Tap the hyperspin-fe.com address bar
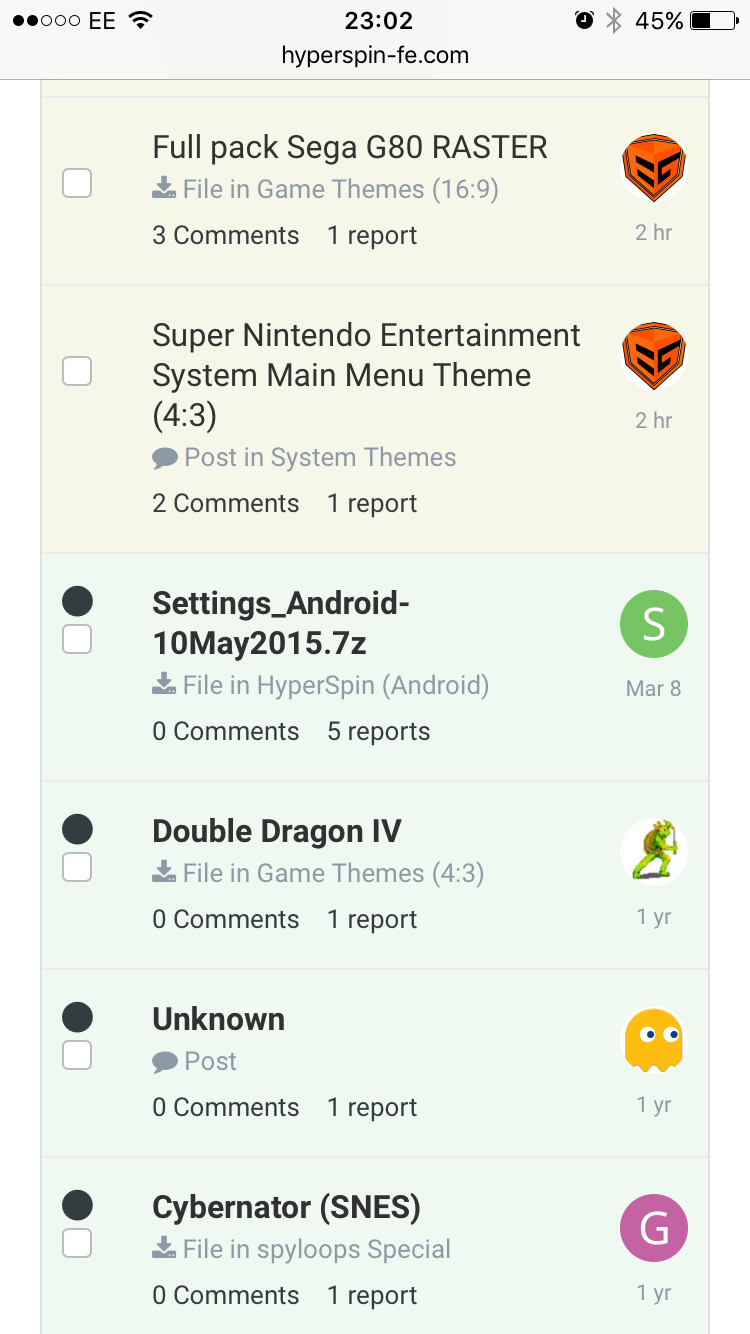The image size is (750, 1334). 375,55
